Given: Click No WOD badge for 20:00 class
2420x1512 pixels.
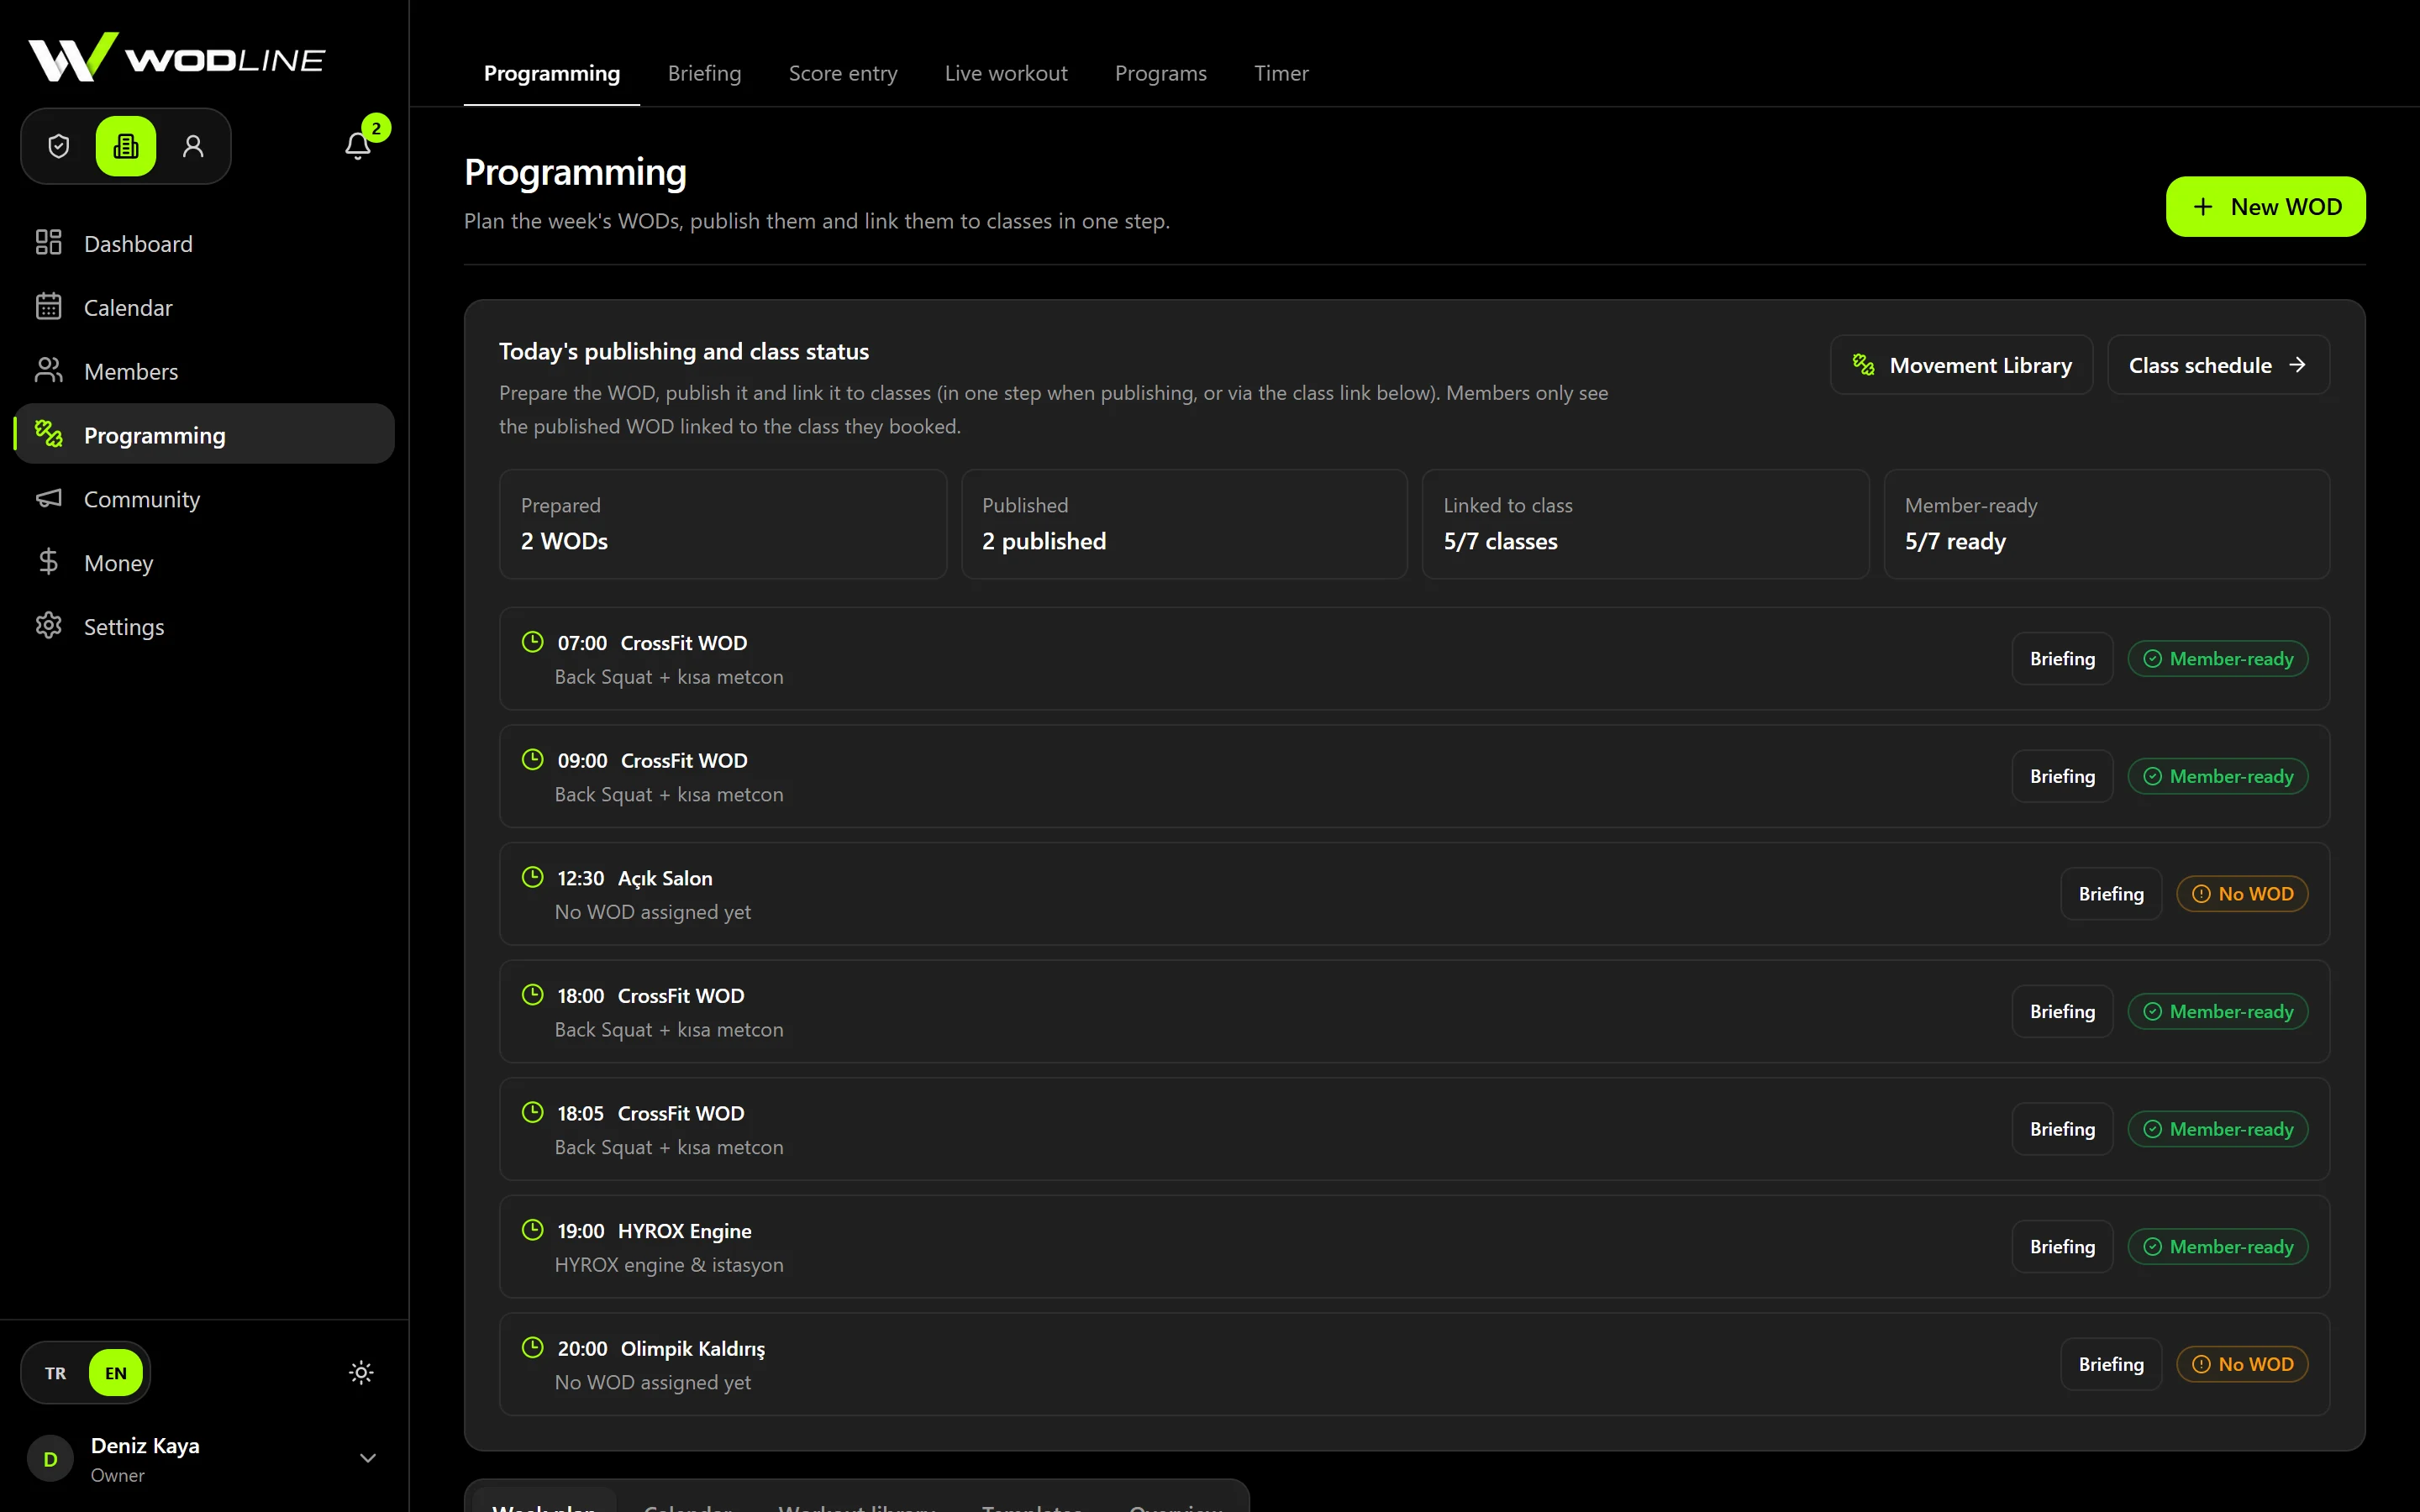Looking at the screenshot, I should coord(2242,1364).
